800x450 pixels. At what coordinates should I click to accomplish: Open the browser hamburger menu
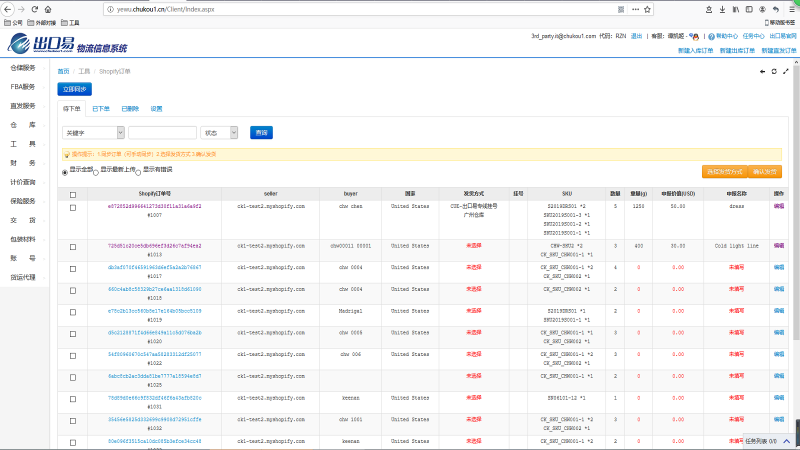792,9
